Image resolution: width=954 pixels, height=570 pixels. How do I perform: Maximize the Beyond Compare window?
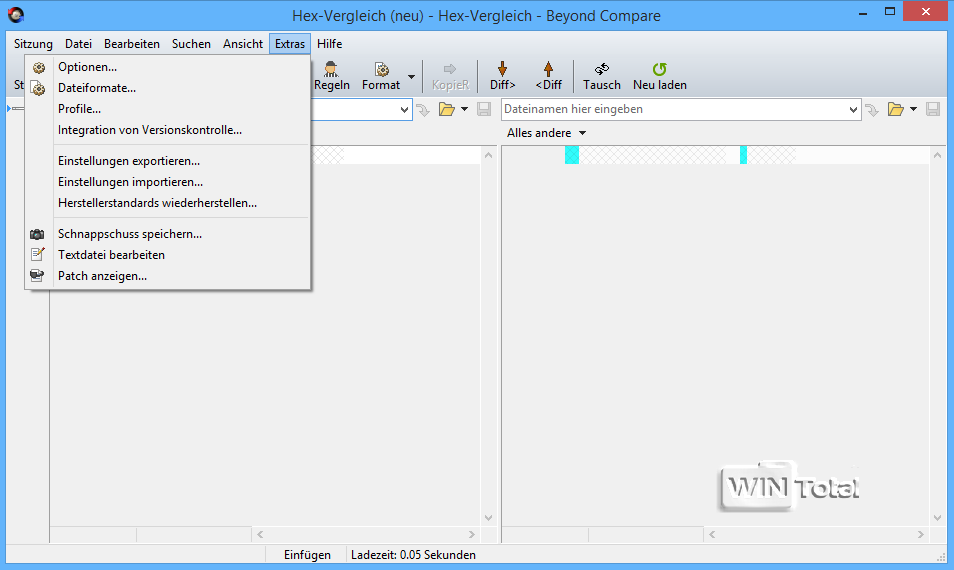click(x=890, y=12)
